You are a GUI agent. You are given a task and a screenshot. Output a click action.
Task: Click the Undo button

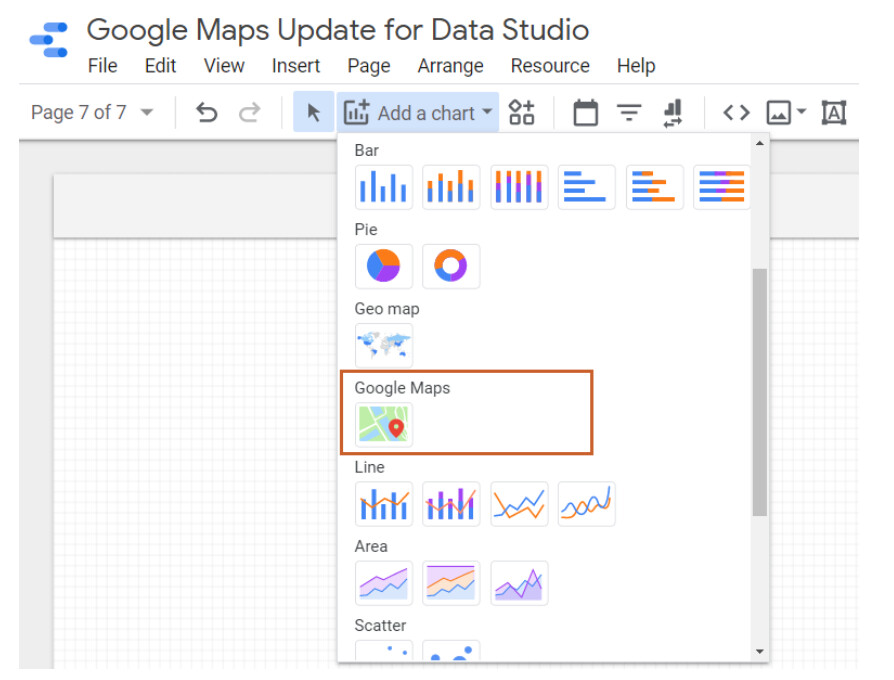pyautogui.click(x=206, y=112)
